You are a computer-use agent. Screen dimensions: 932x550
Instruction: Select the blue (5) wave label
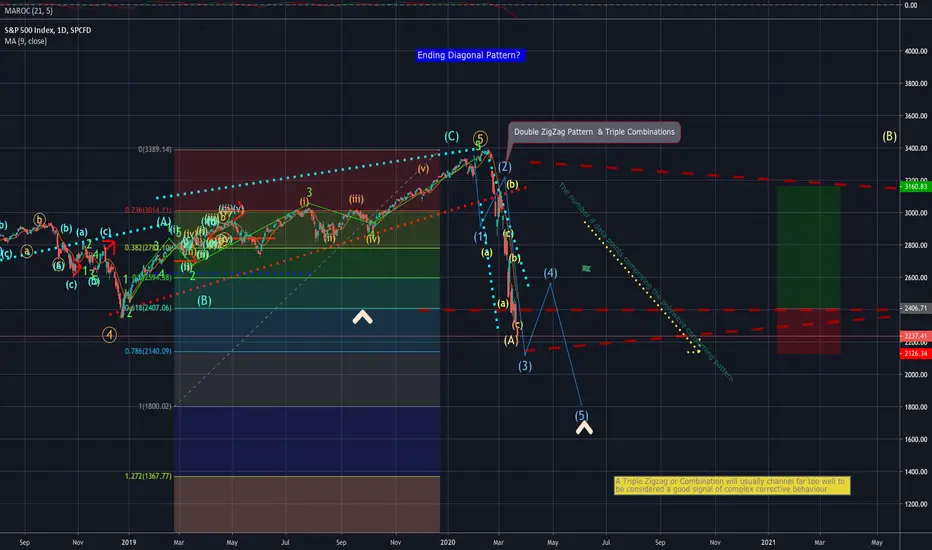coord(581,416)
